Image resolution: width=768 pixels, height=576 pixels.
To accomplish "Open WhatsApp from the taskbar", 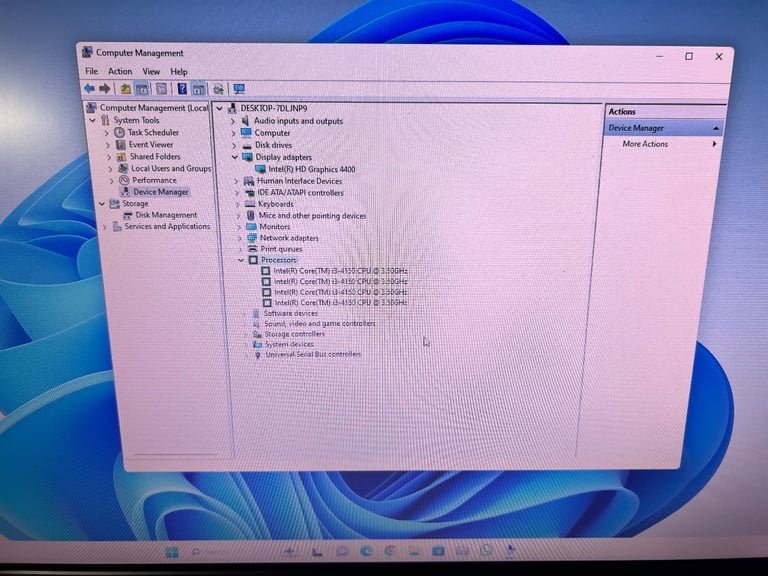I will (x=486, y=550).
